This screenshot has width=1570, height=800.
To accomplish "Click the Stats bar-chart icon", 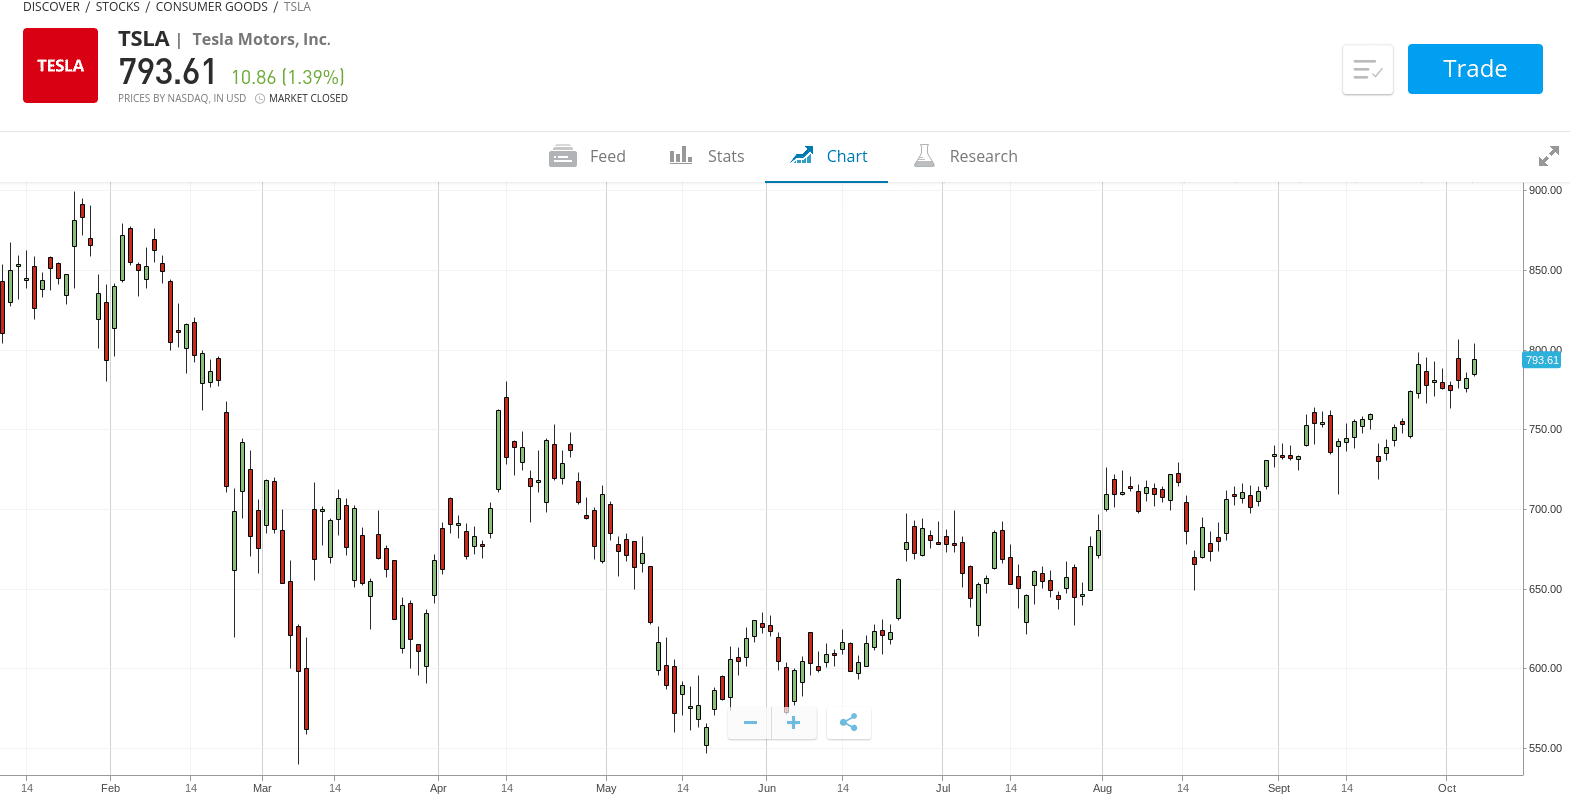I will pyautogui.click(x=681, y=155).
